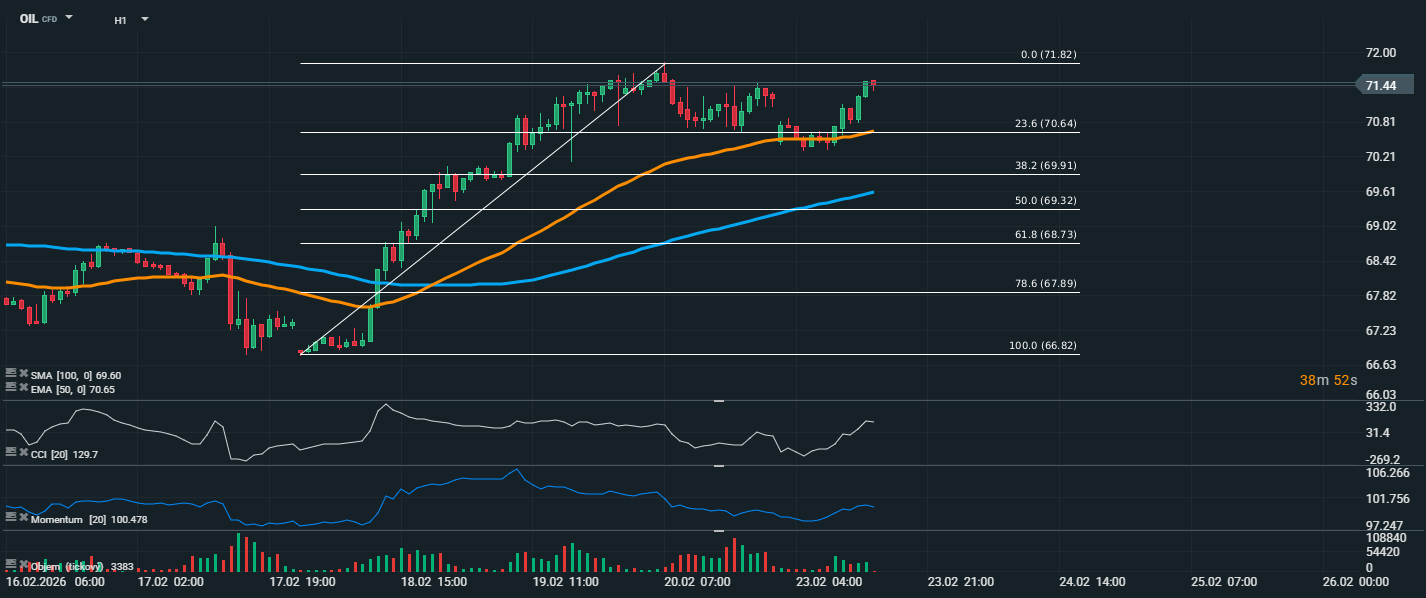Click the candle countdown timer
Screen dimensions: 1426x598
coord(1328,380)
